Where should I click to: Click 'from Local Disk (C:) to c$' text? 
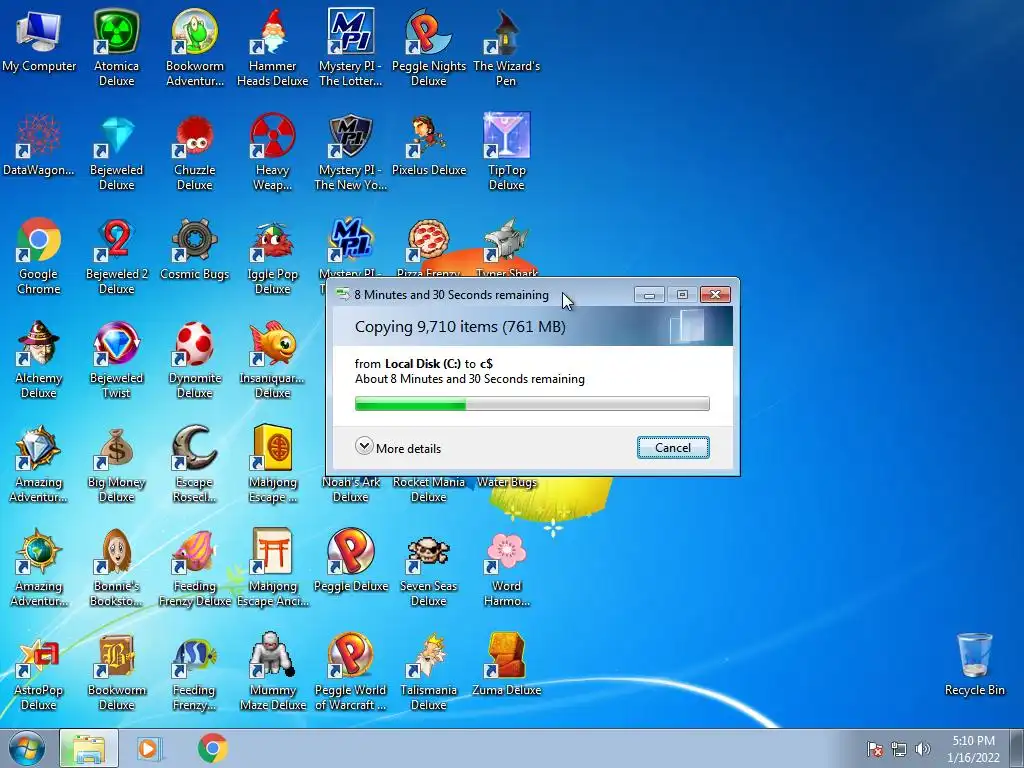pyautogui.click(x=423, y=364)
